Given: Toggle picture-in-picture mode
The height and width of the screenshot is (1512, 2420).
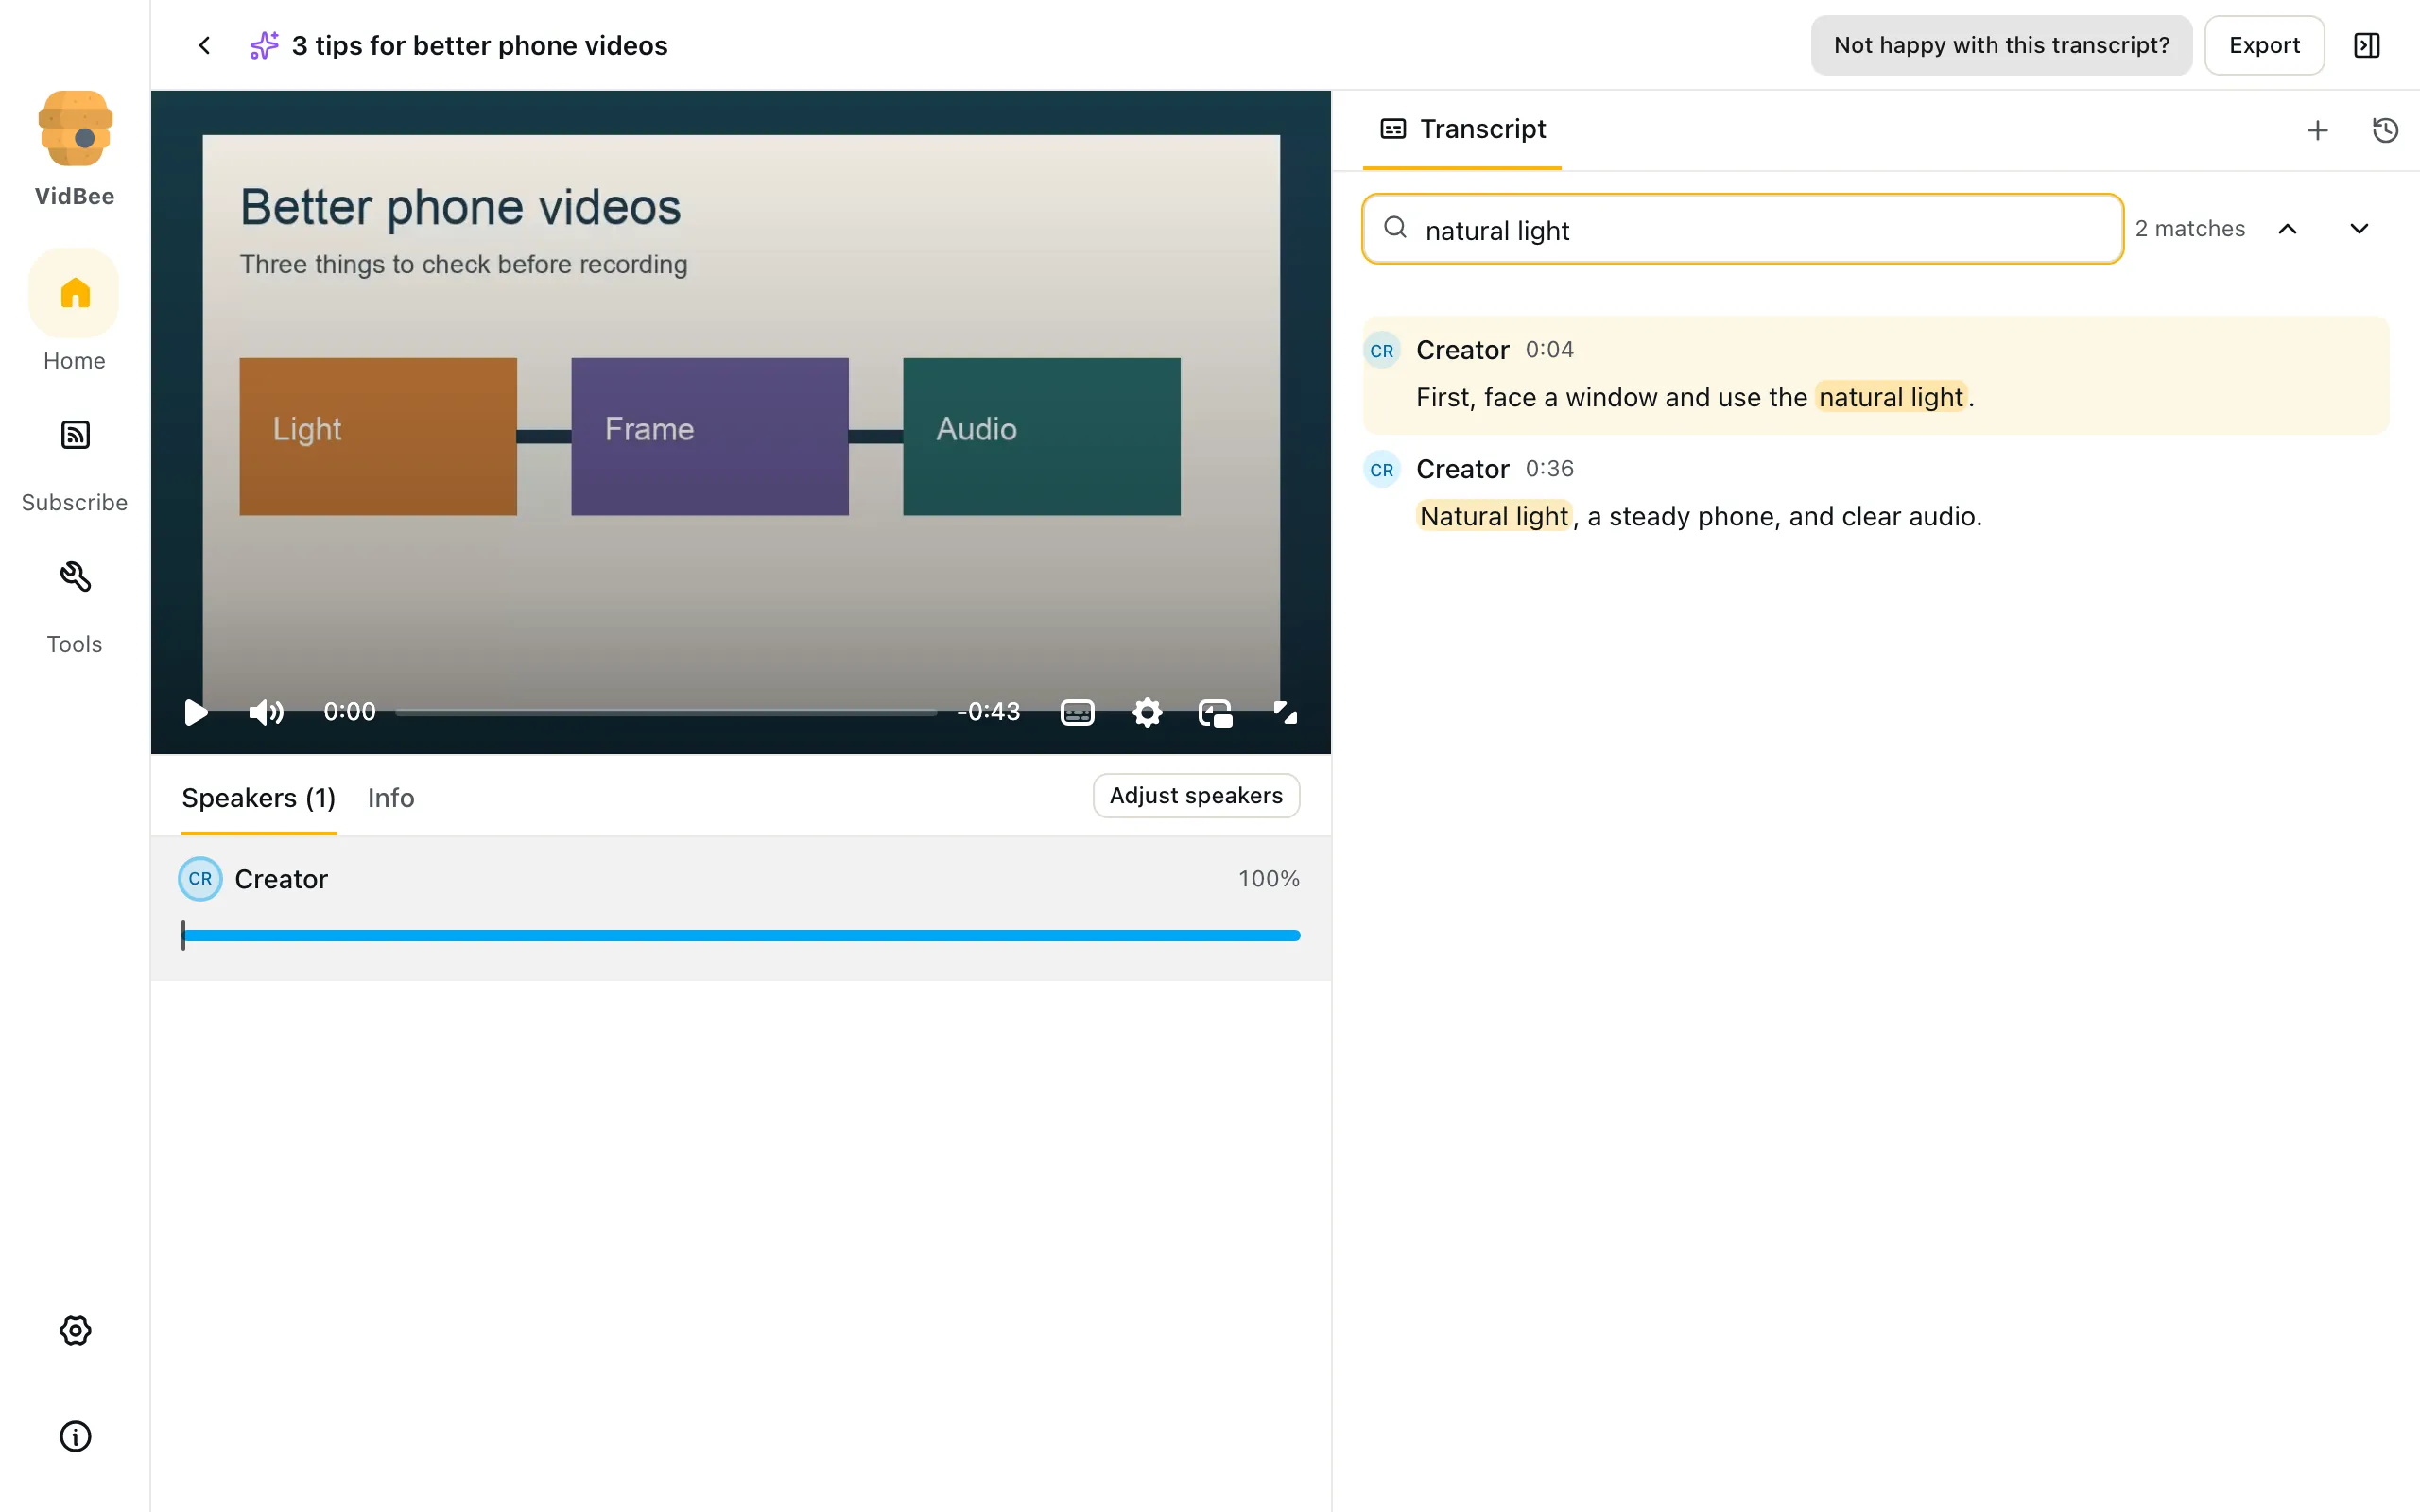Looking at the screenshot, I should click(x=1215, y=712).
